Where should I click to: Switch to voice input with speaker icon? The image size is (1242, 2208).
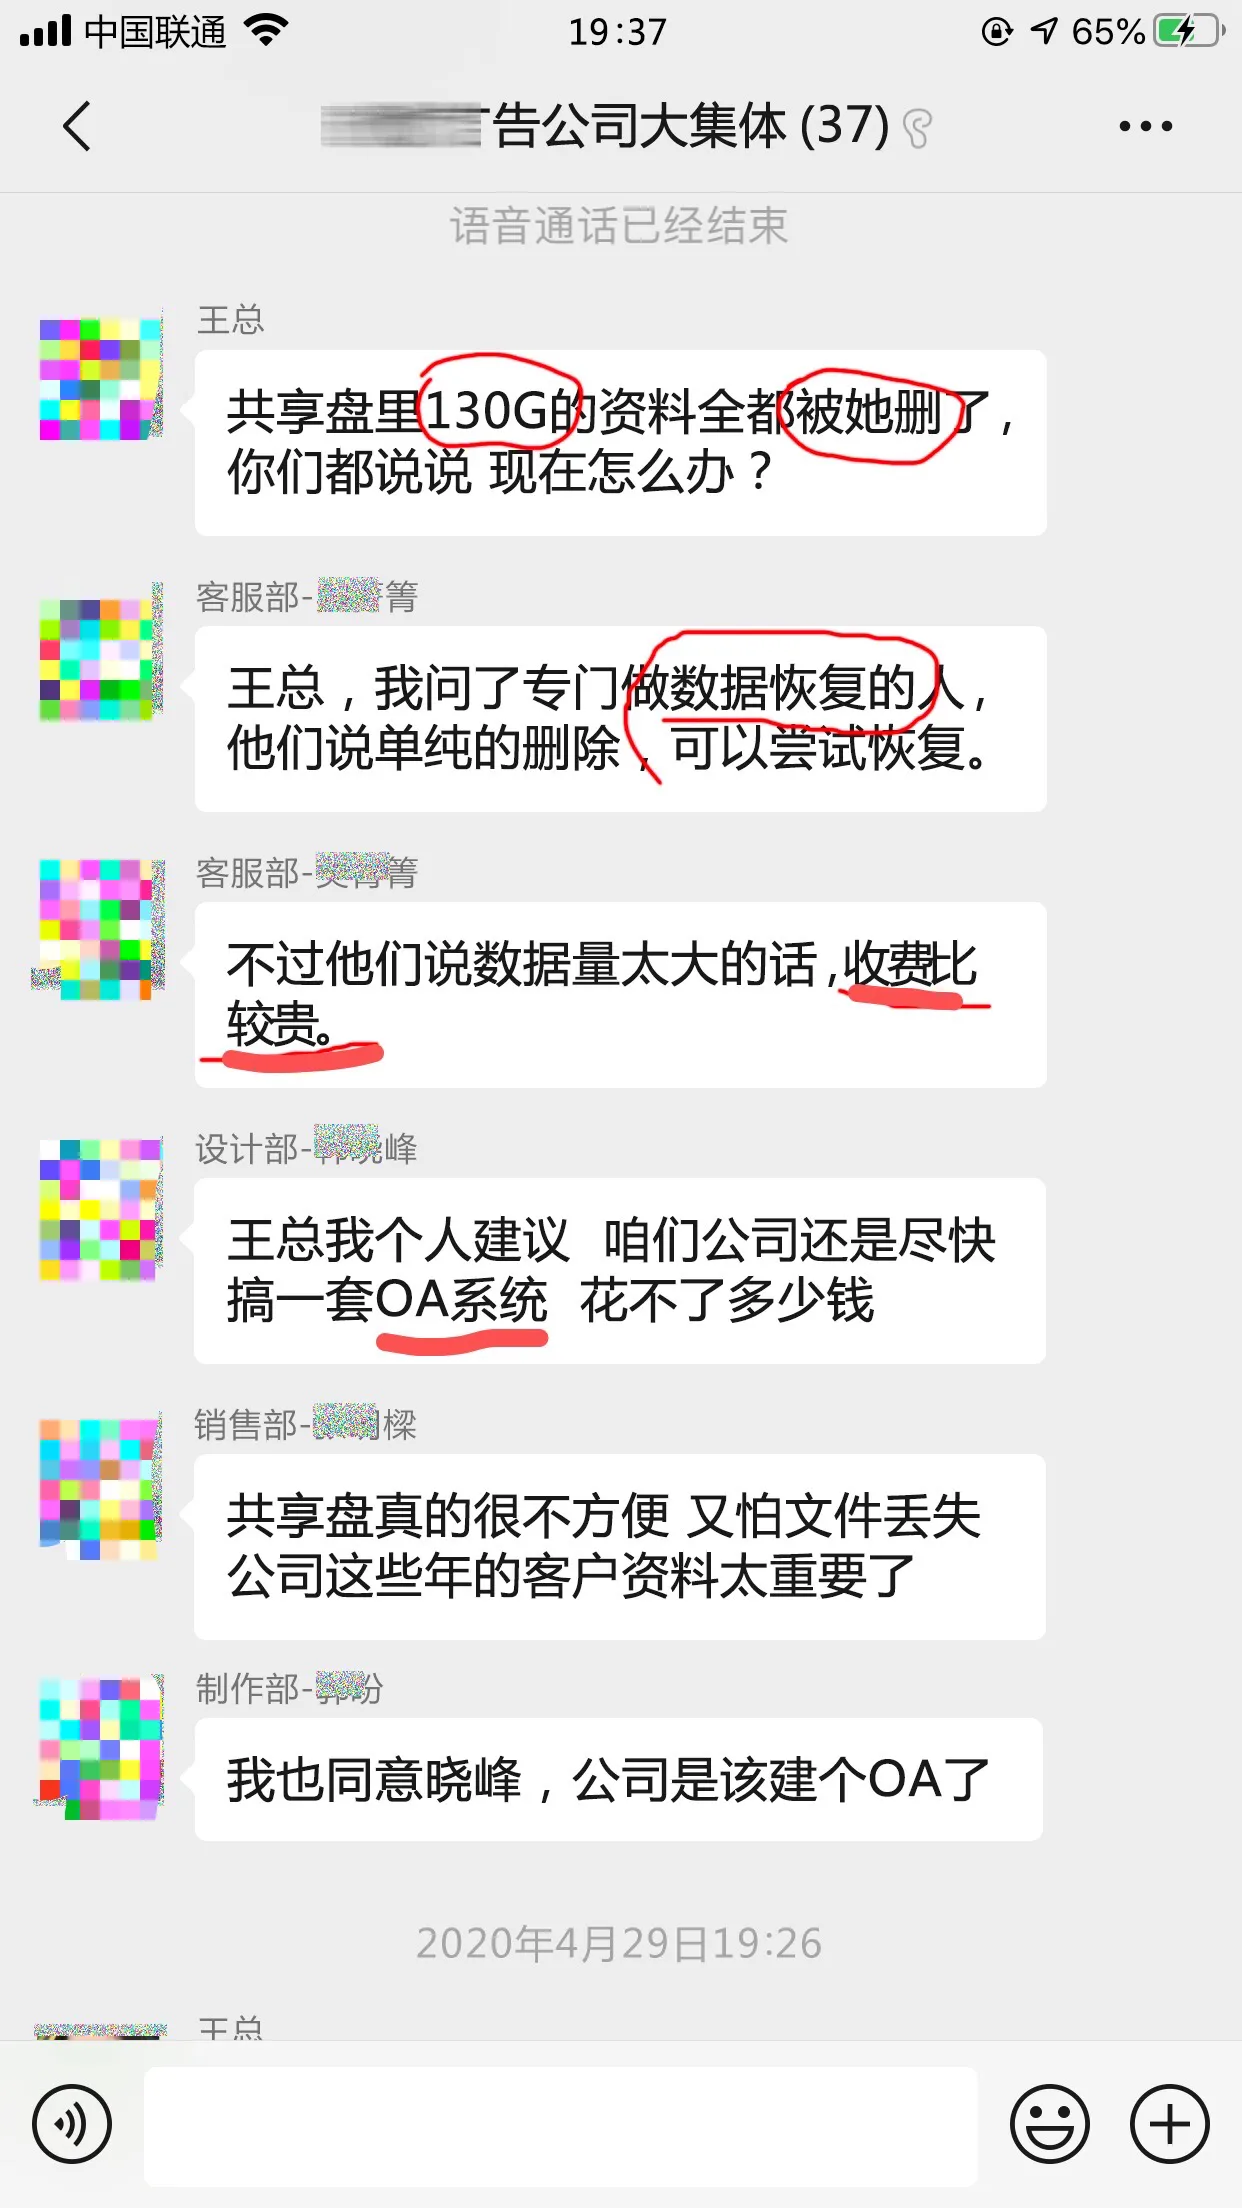[x=72, y=2123]
